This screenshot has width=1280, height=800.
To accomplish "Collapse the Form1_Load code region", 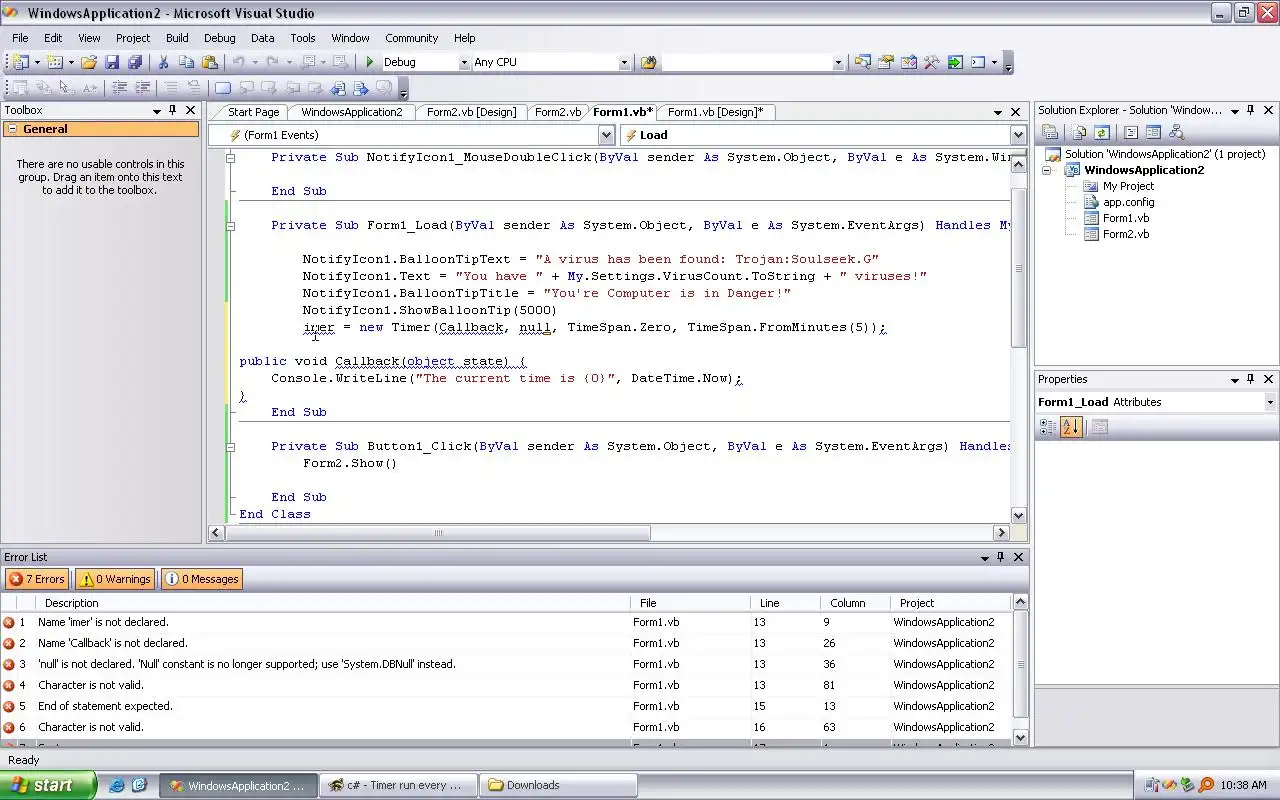I will (x=230, y=225).
